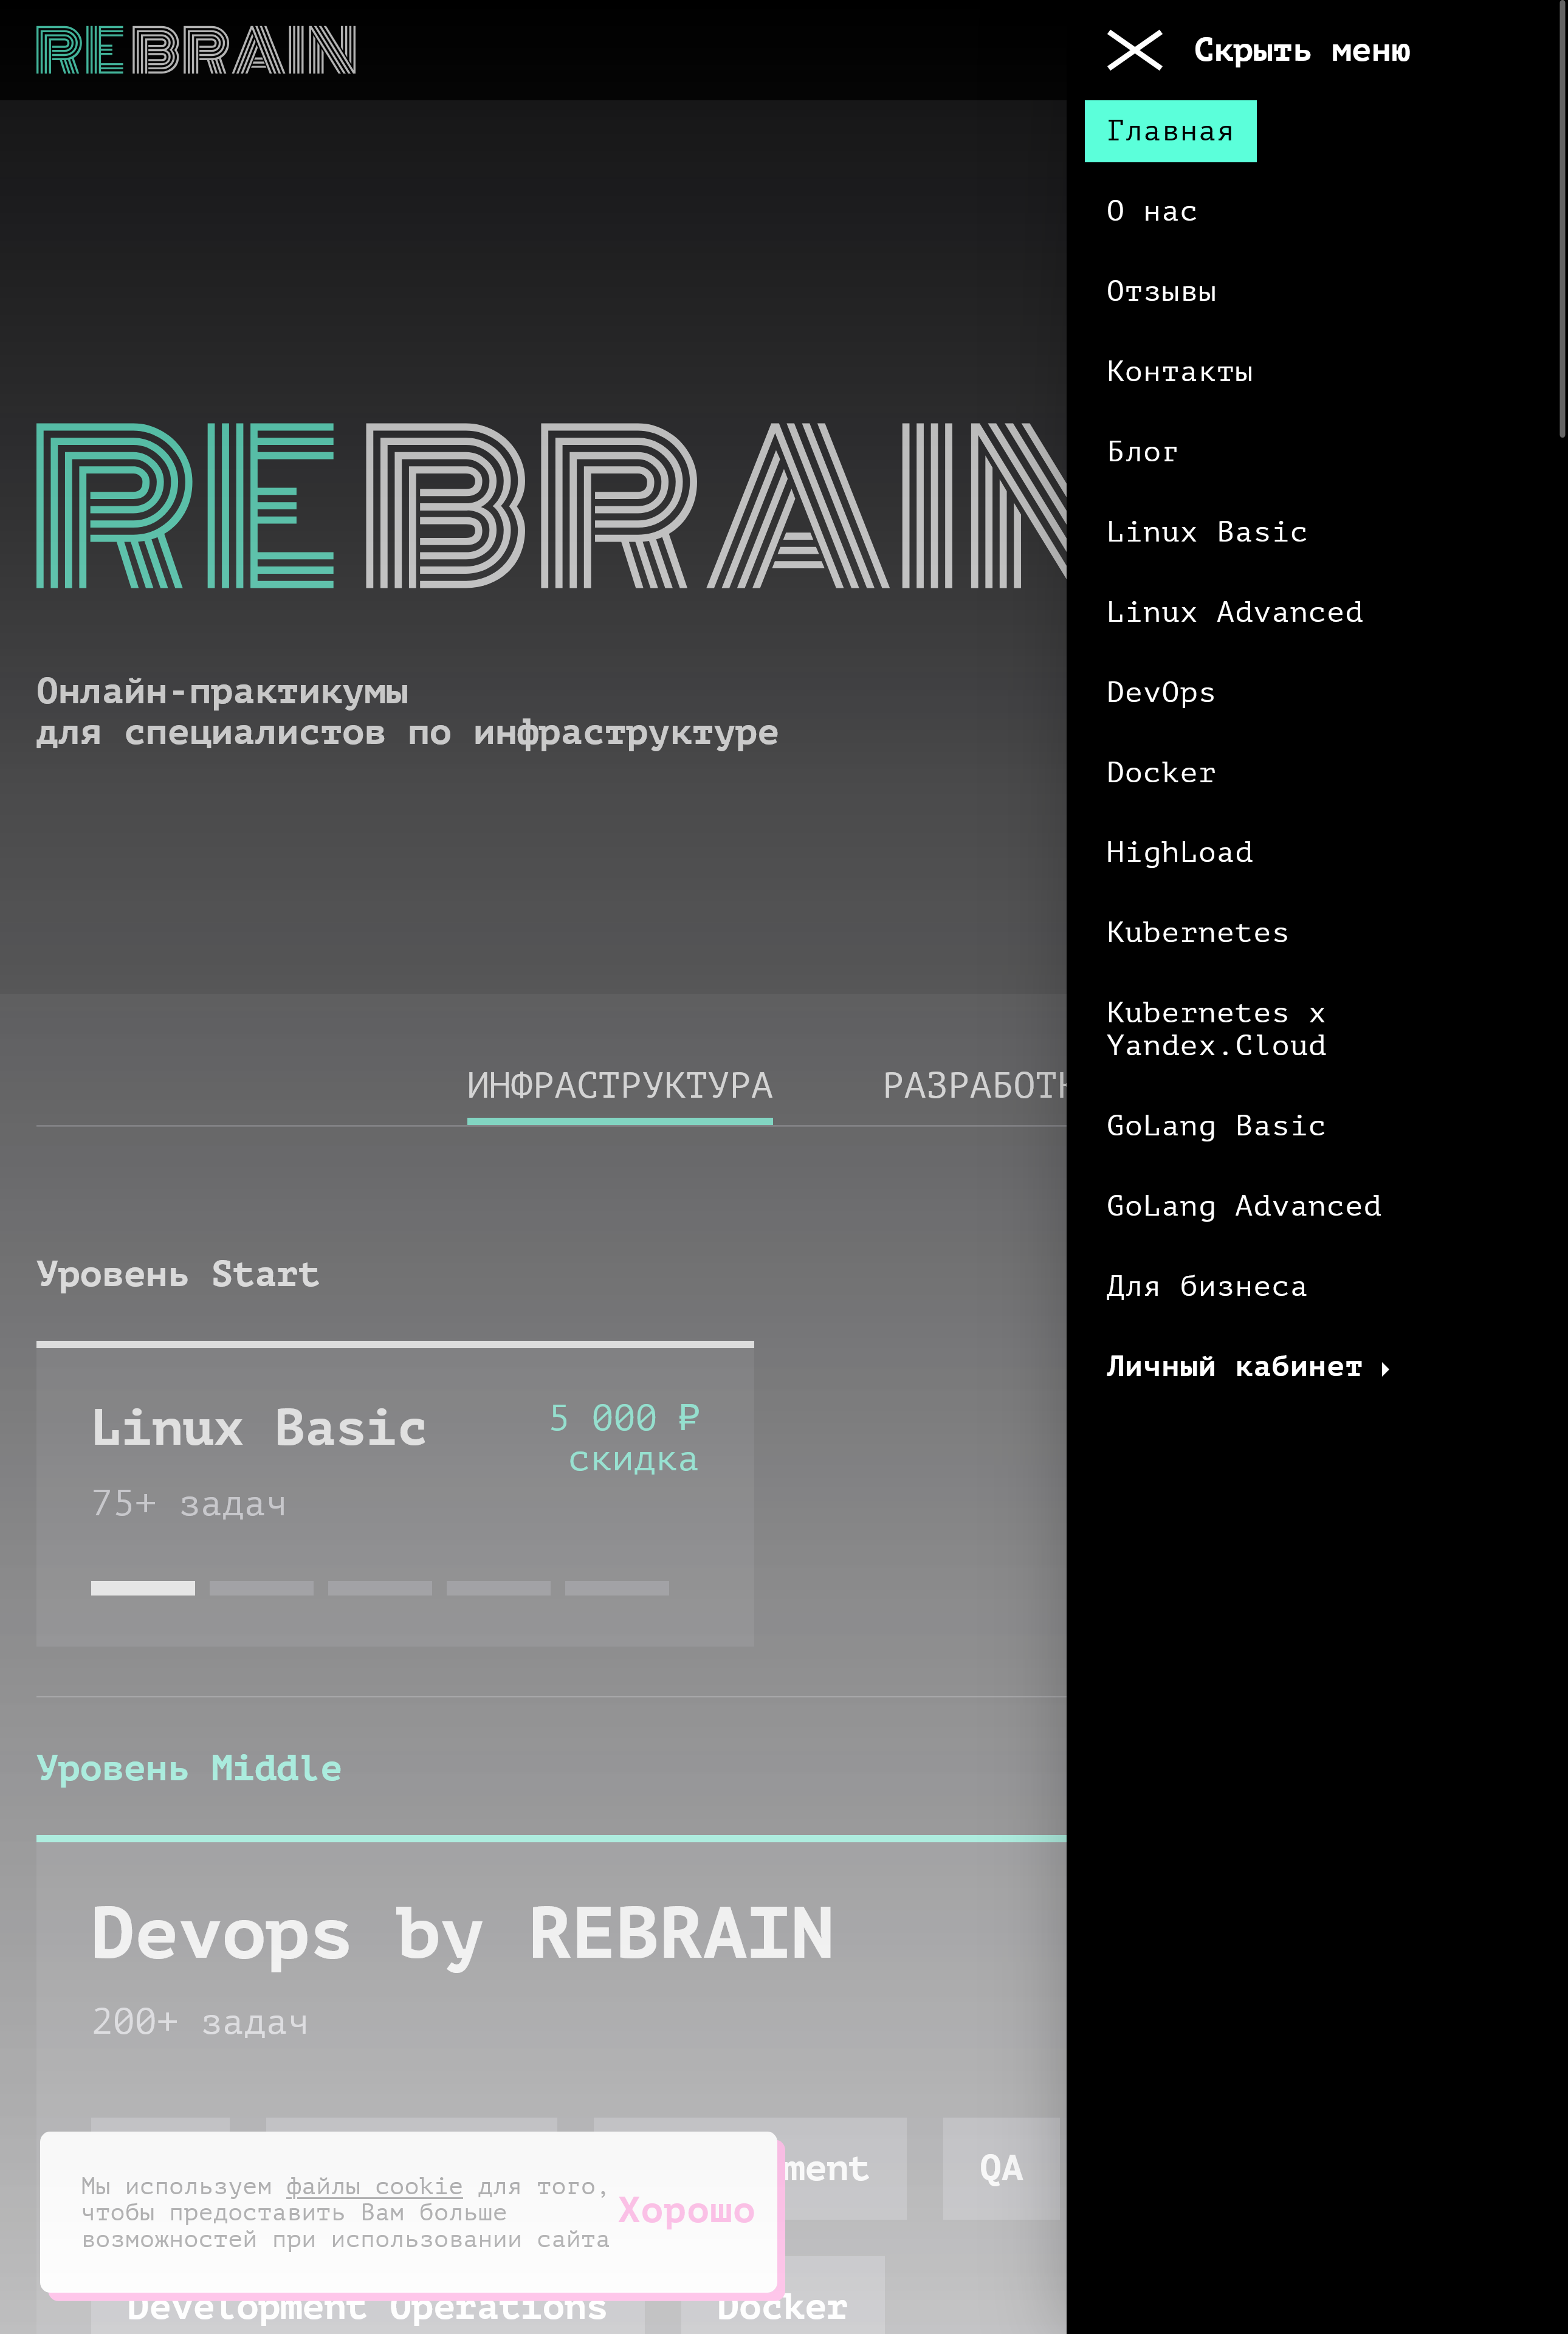The image size is (1568, 2334).
Task: Choose Kubernetes x Yandex.Cloud entry
Action: point(1216,1029)
